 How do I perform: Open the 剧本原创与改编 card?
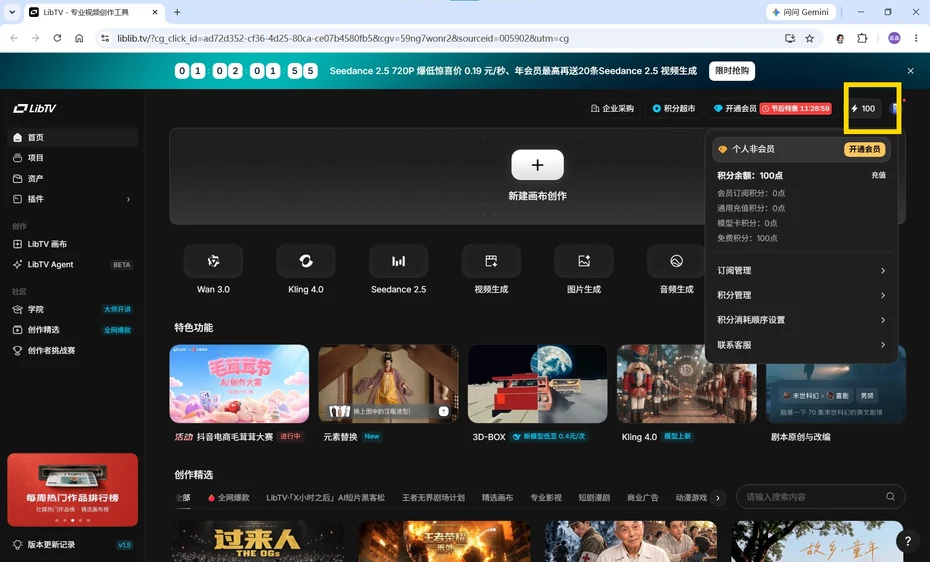coord(836,384)
